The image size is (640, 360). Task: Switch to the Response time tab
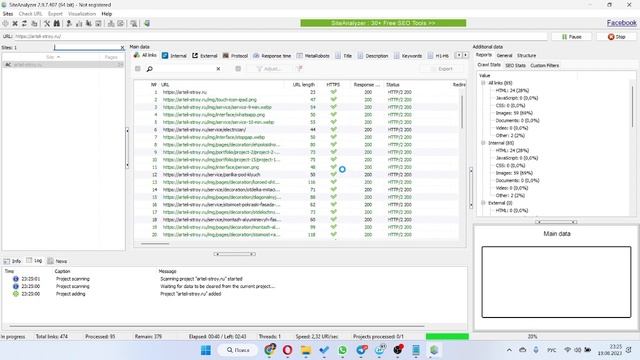coord(272,56)
